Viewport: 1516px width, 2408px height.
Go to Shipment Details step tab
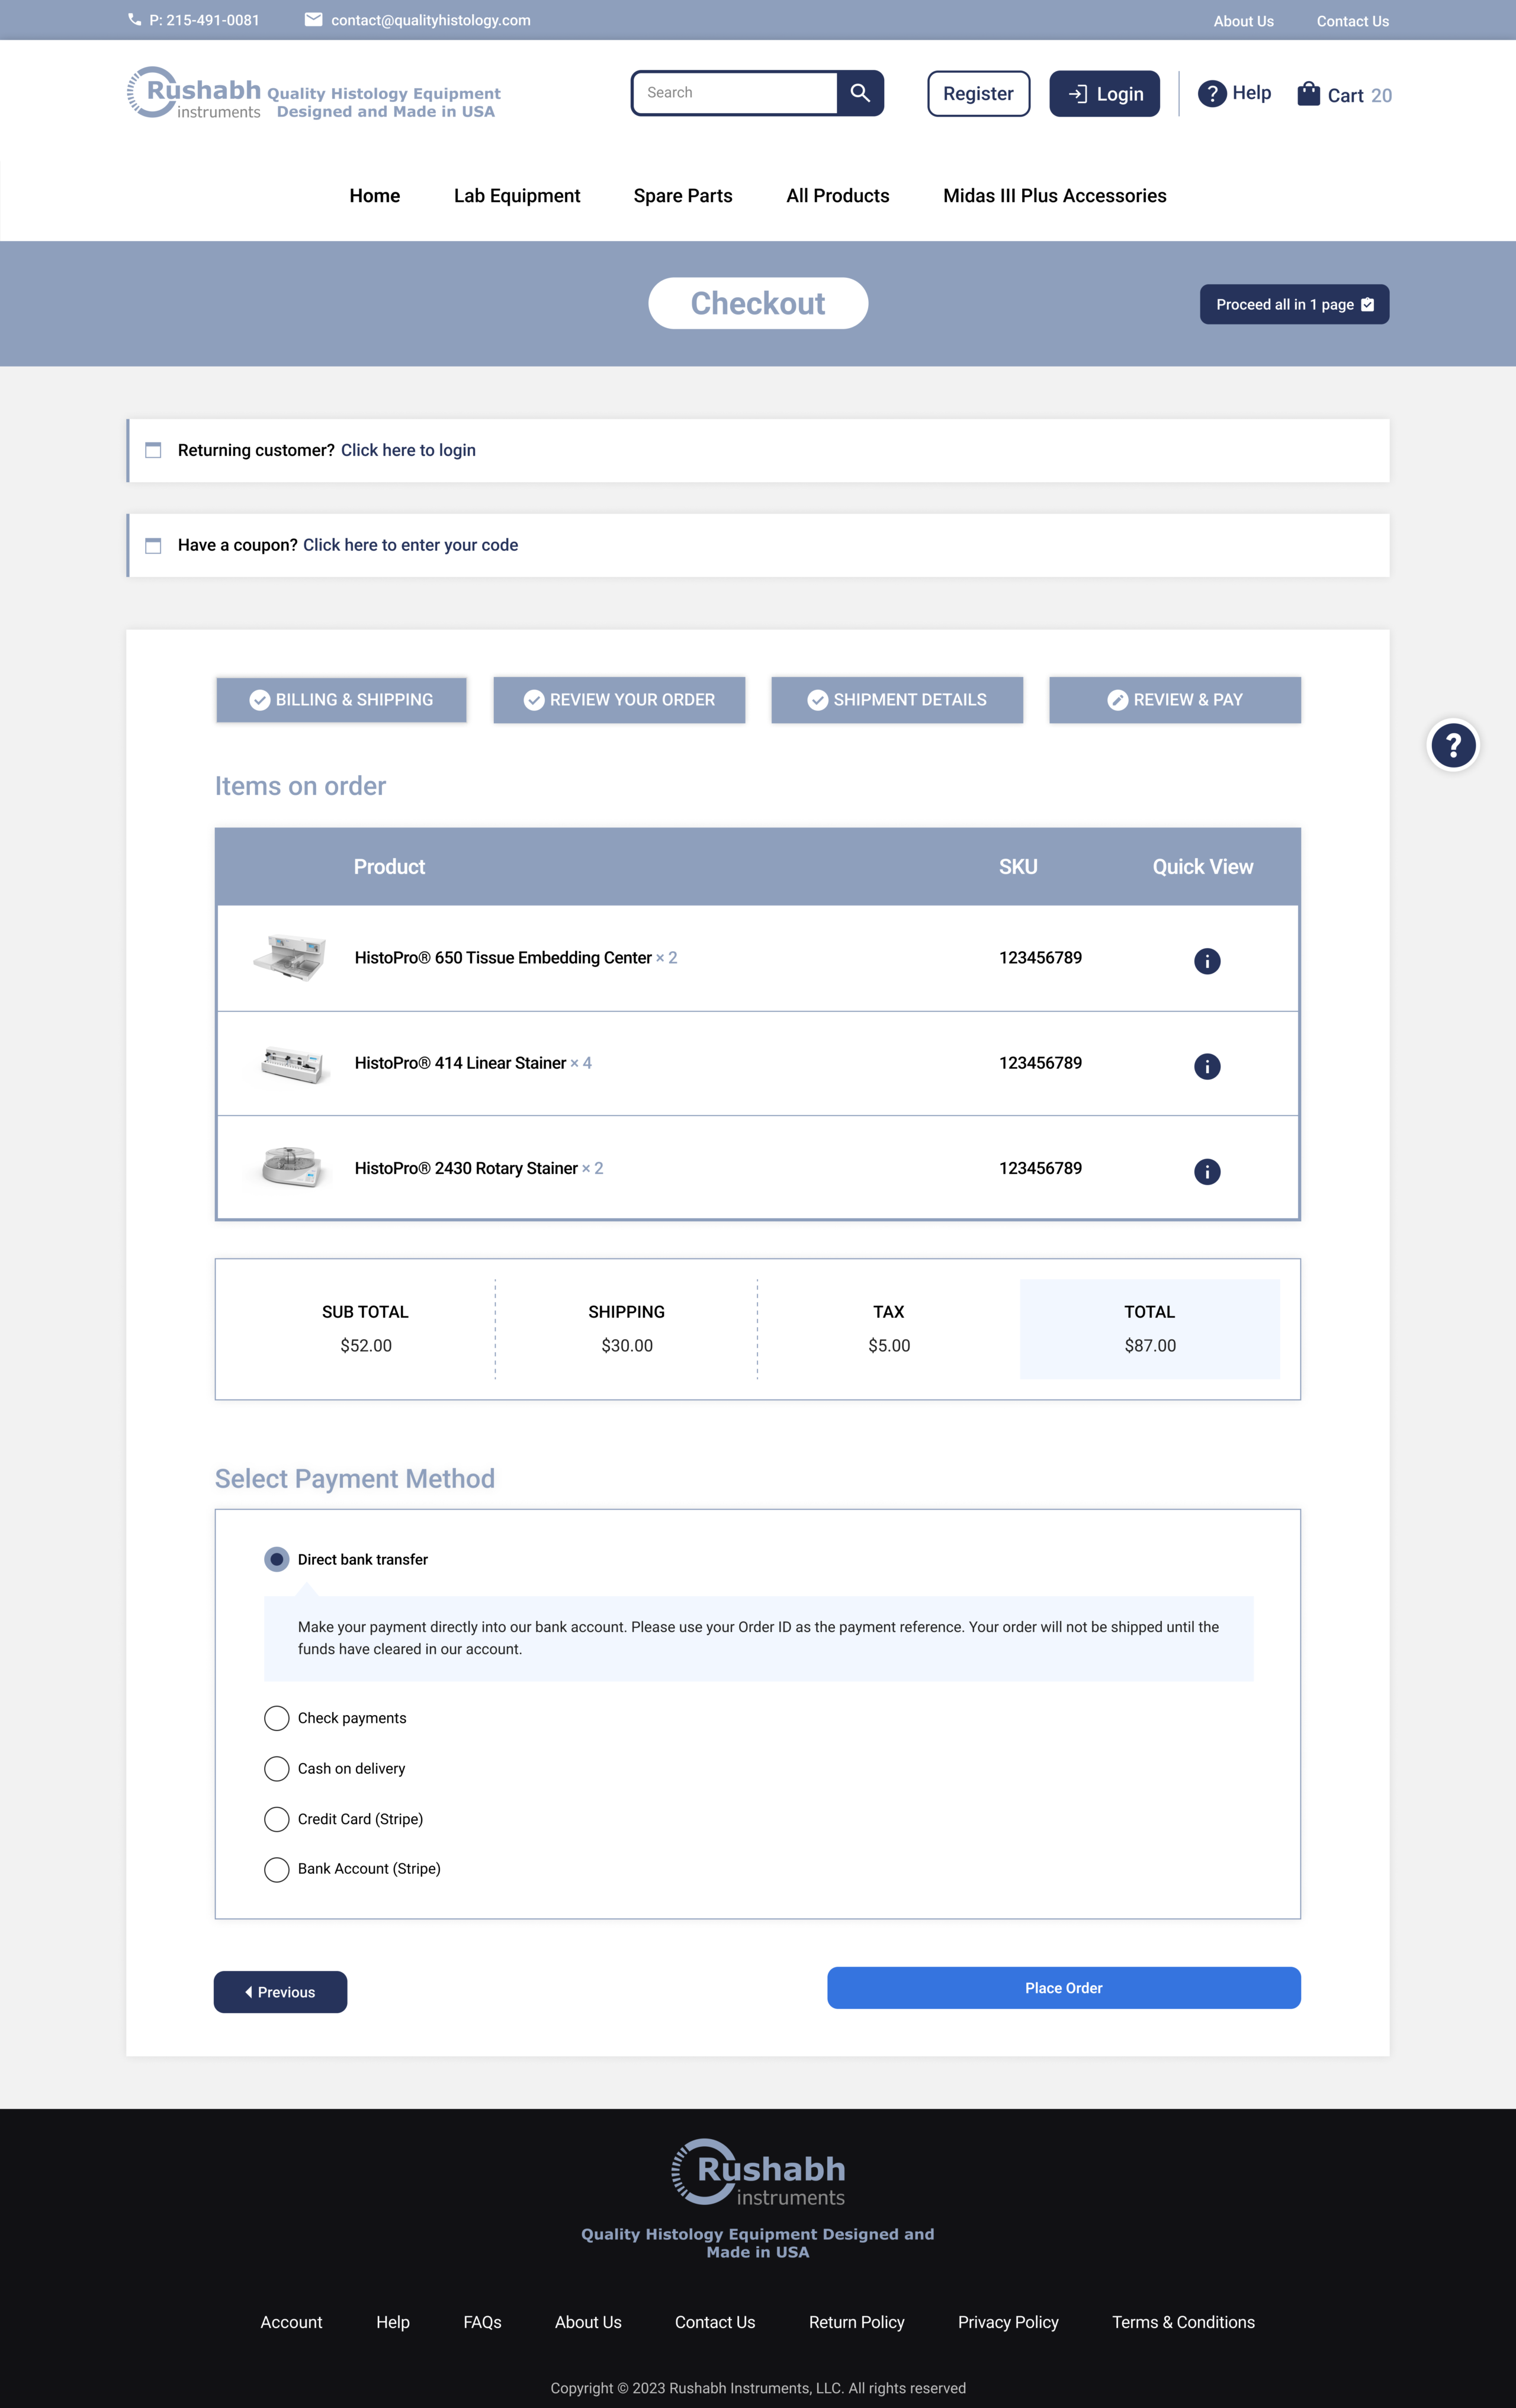pos(897,700)
